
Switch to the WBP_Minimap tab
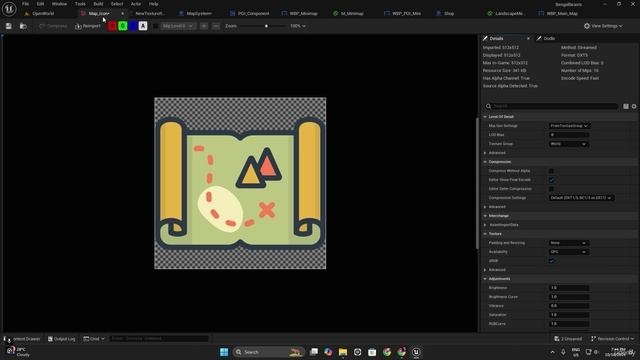[x=303, y=13]
